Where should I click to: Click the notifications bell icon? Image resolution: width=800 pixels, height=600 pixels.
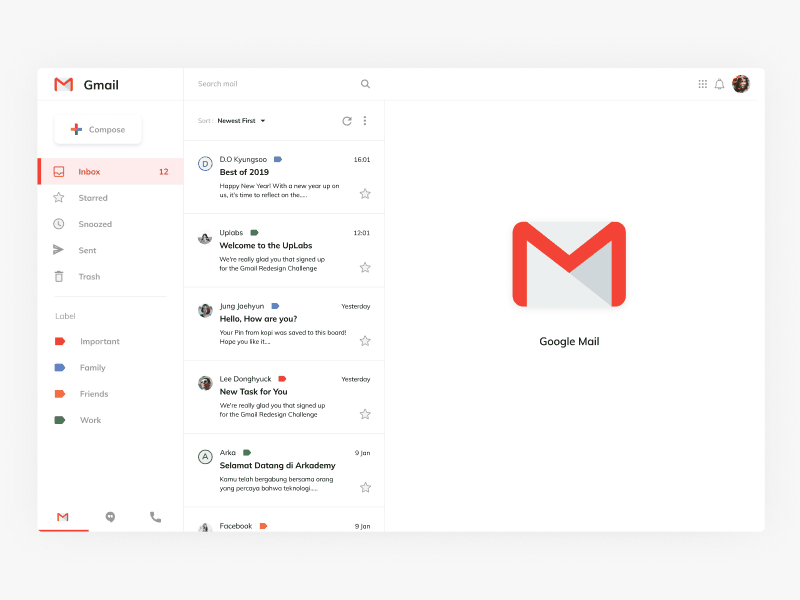[720, 84]
